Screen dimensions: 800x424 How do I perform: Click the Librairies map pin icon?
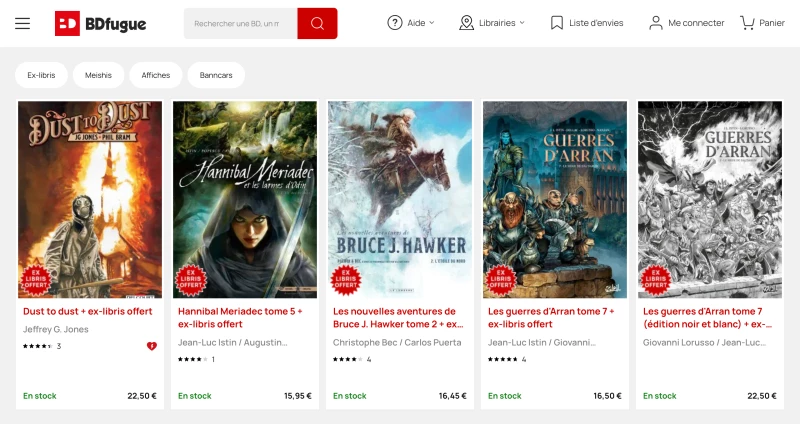tap(466, 23)
